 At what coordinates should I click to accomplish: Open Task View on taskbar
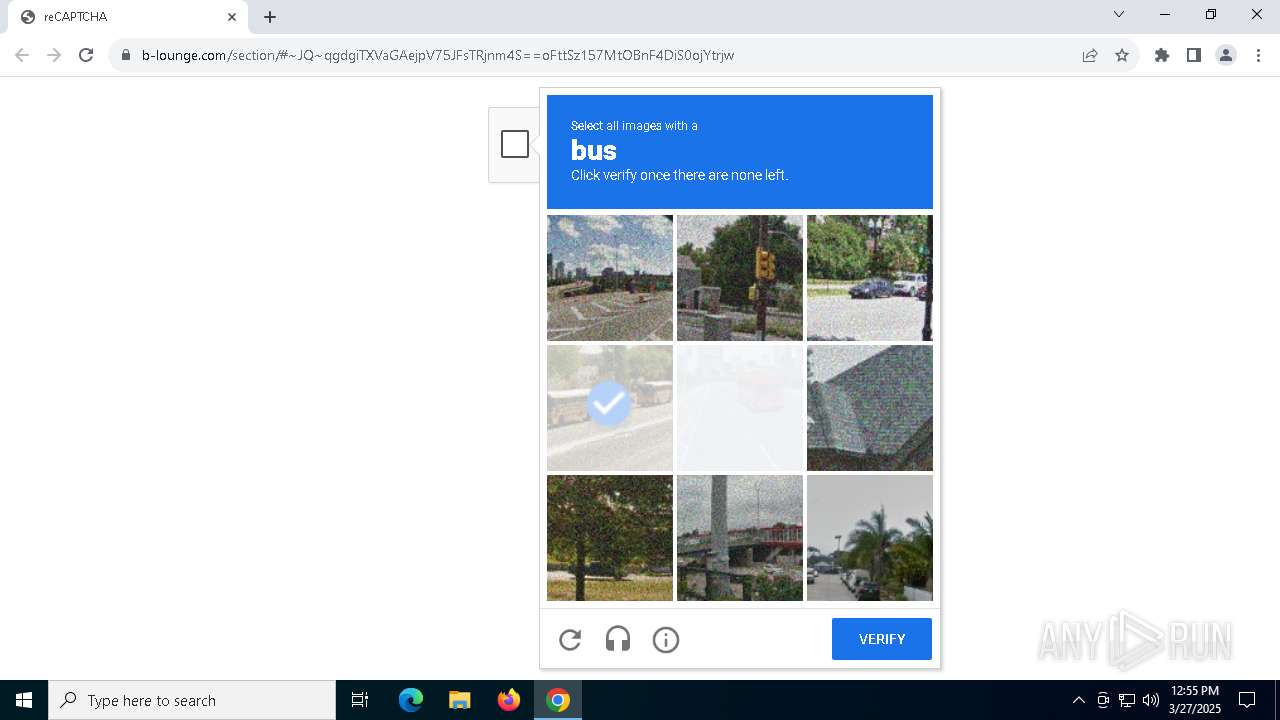[360, 700]
